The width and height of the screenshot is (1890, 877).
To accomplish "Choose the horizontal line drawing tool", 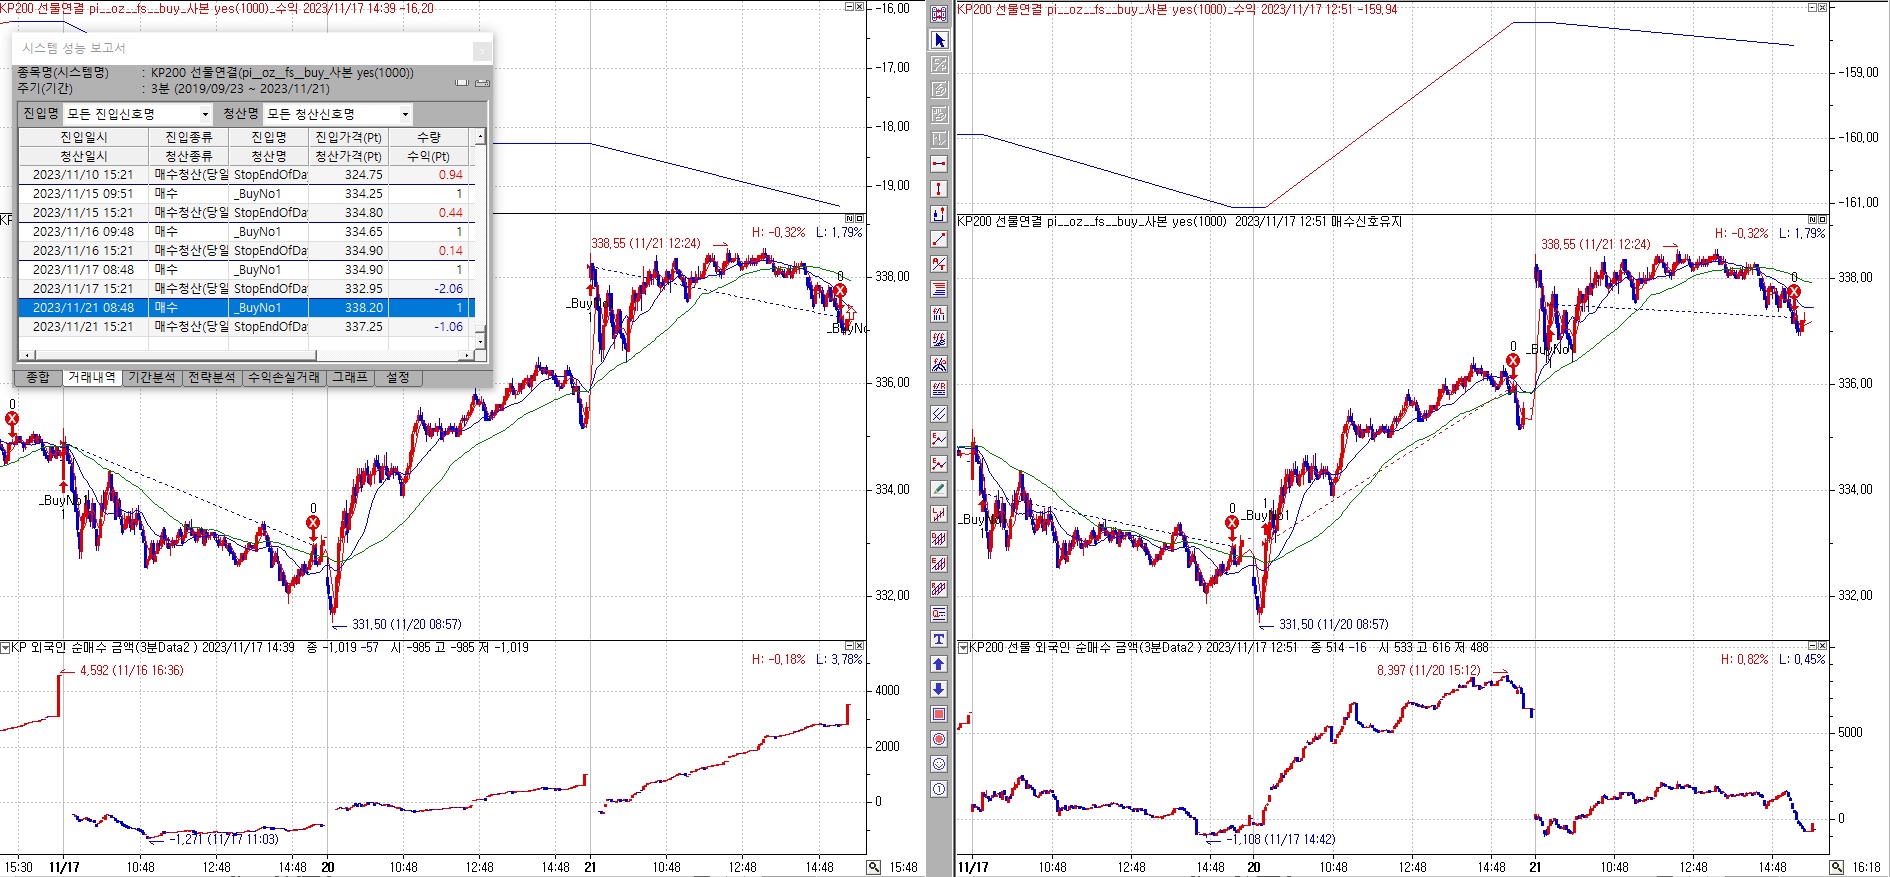I will click(x=939, y=164).
